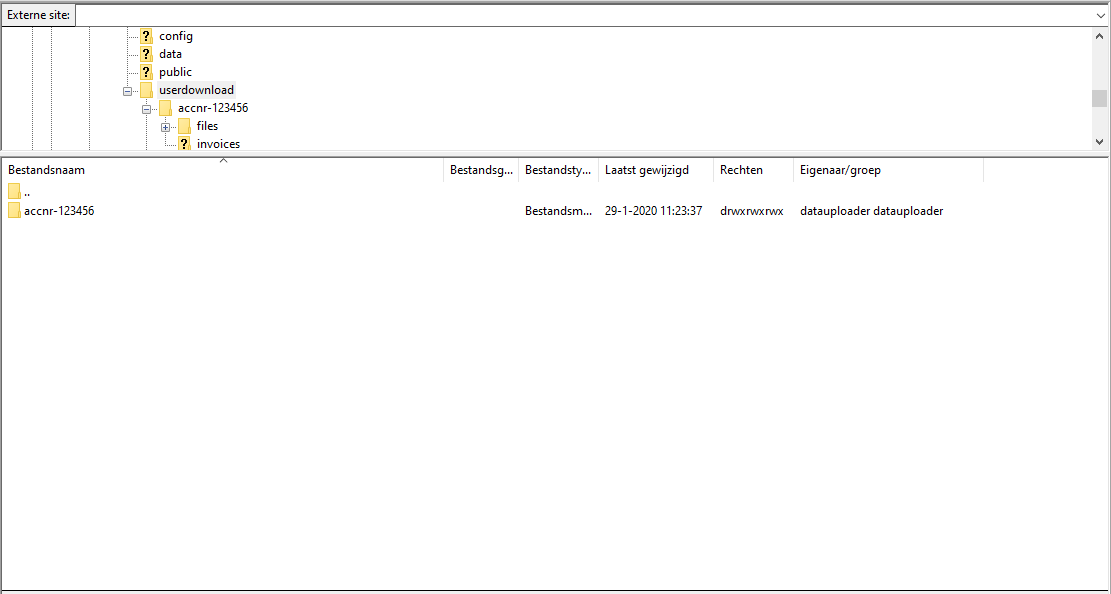Viewport: 1111px width, 594px height.
Task: Click the files folder icon in tree
Action: [x=184, y=126]
